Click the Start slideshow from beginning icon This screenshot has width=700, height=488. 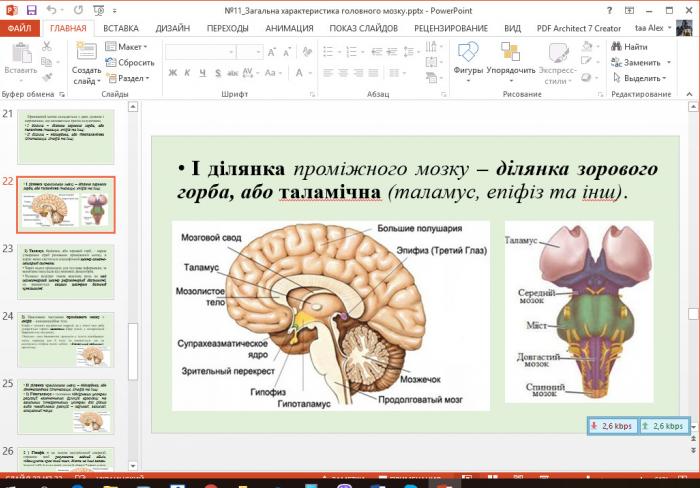pyautogui.click(x=99, y=10)
